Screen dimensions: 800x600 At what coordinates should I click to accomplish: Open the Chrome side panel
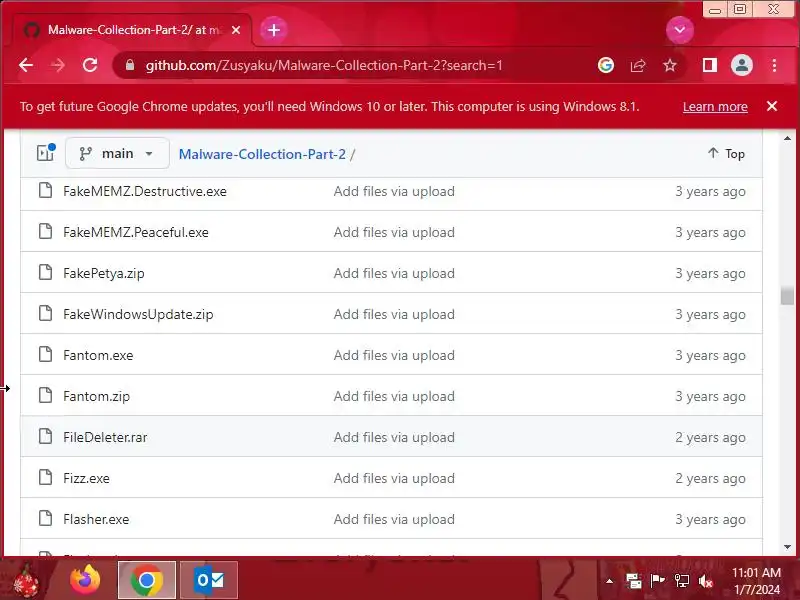tap(710, 65)
